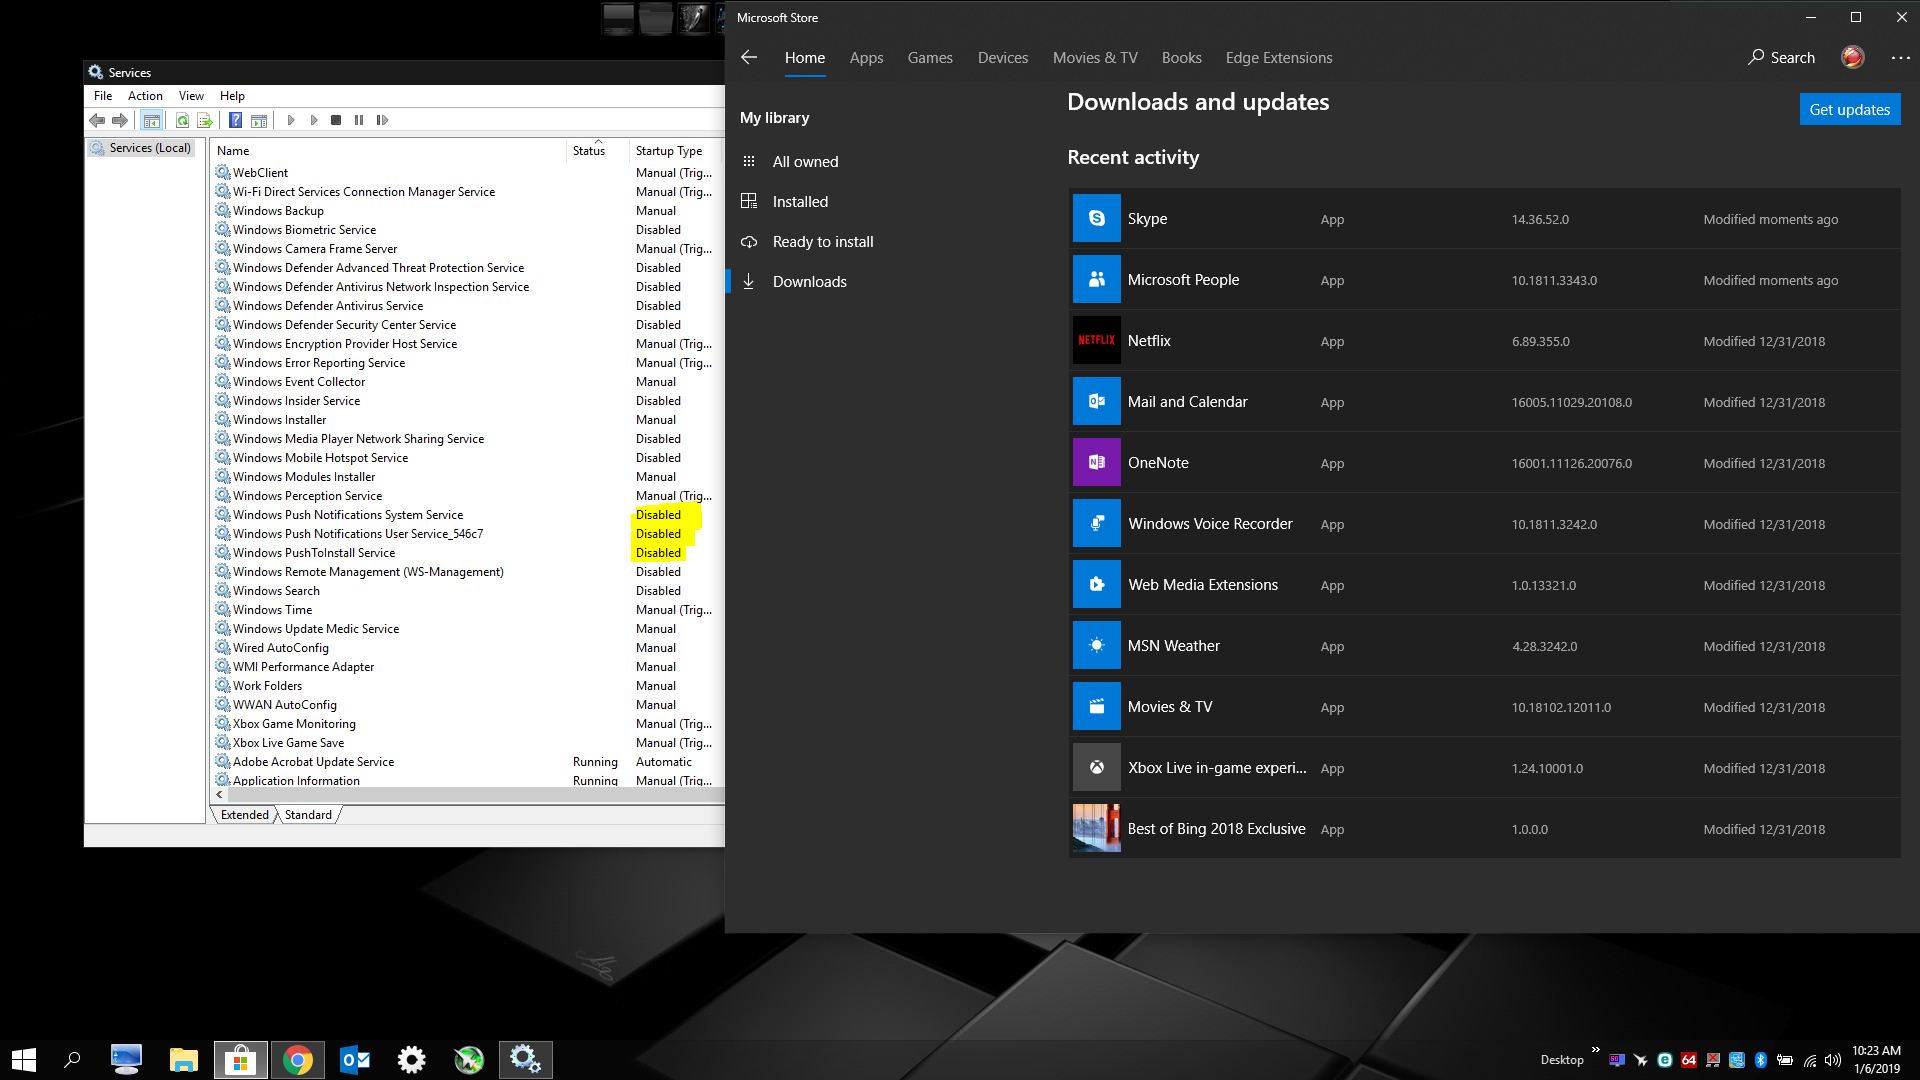Click the OneNote app icon tile
Screen dimensions: 1920x1080
tap(1097, 463)
